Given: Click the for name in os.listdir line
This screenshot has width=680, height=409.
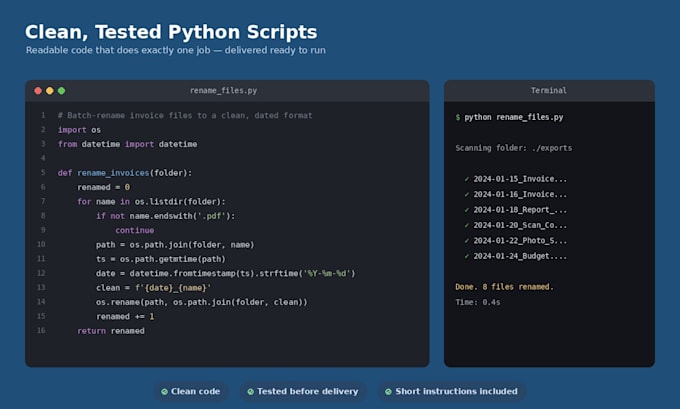Looking at the screenshot, I should pos(151,201).
